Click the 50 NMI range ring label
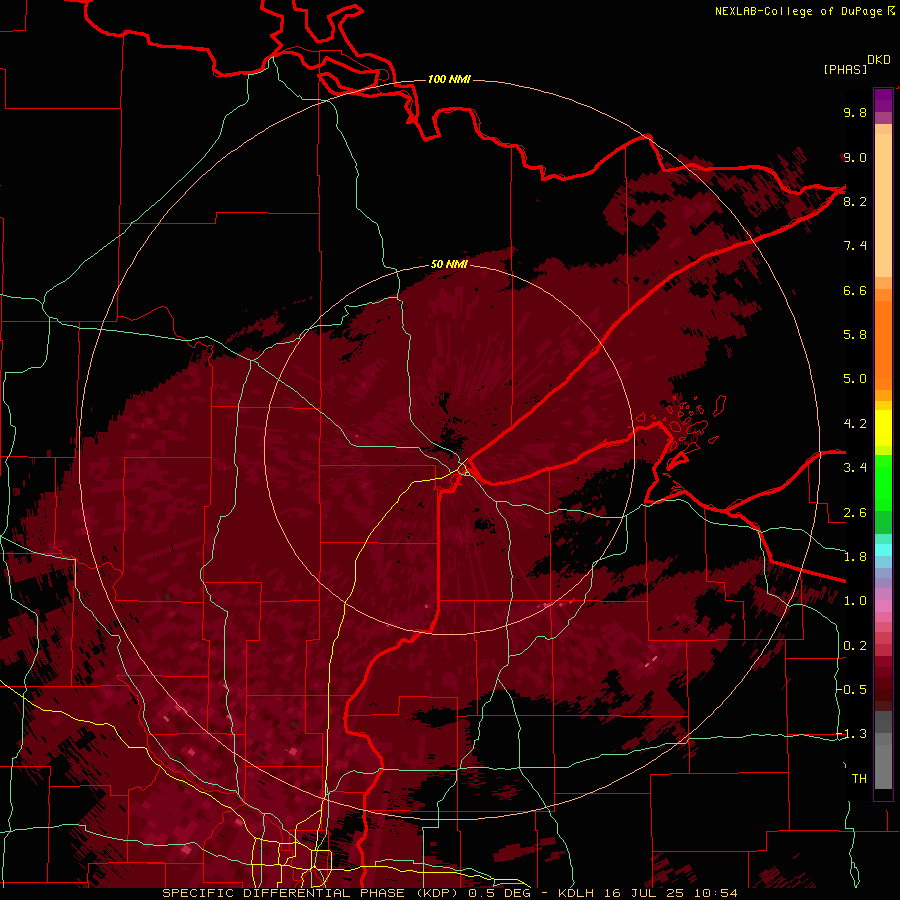Viewport: 900px width, 900px height. point(449,264)
